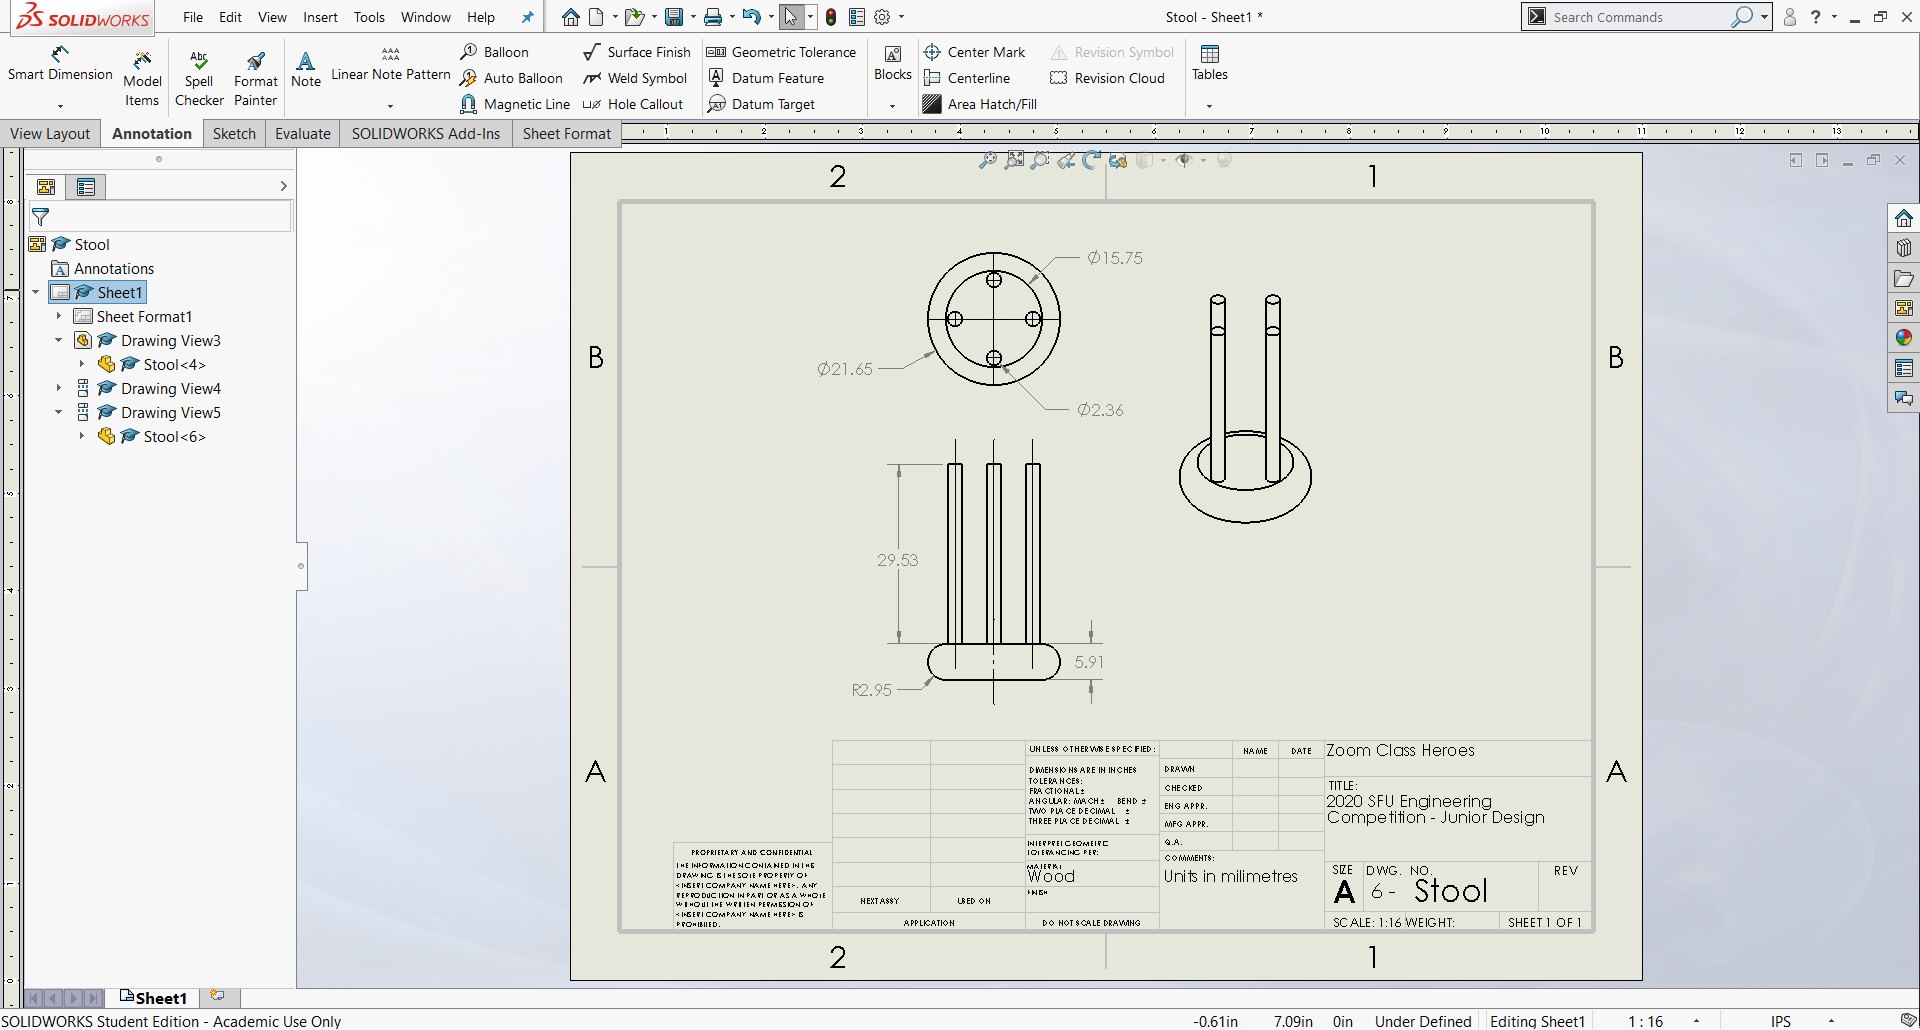The height and width of the screenshot is (1030, 1920).
Task: Click the Hole Callout tool
Action: tap(633, 104)
